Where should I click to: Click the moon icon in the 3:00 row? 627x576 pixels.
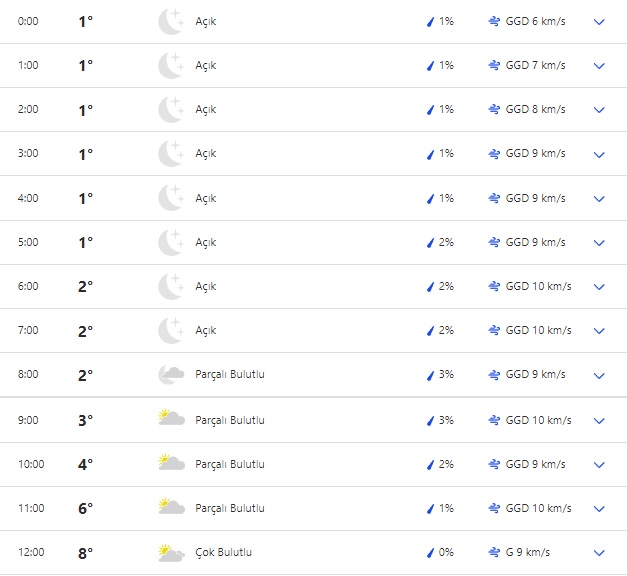(x=171, y=154)
